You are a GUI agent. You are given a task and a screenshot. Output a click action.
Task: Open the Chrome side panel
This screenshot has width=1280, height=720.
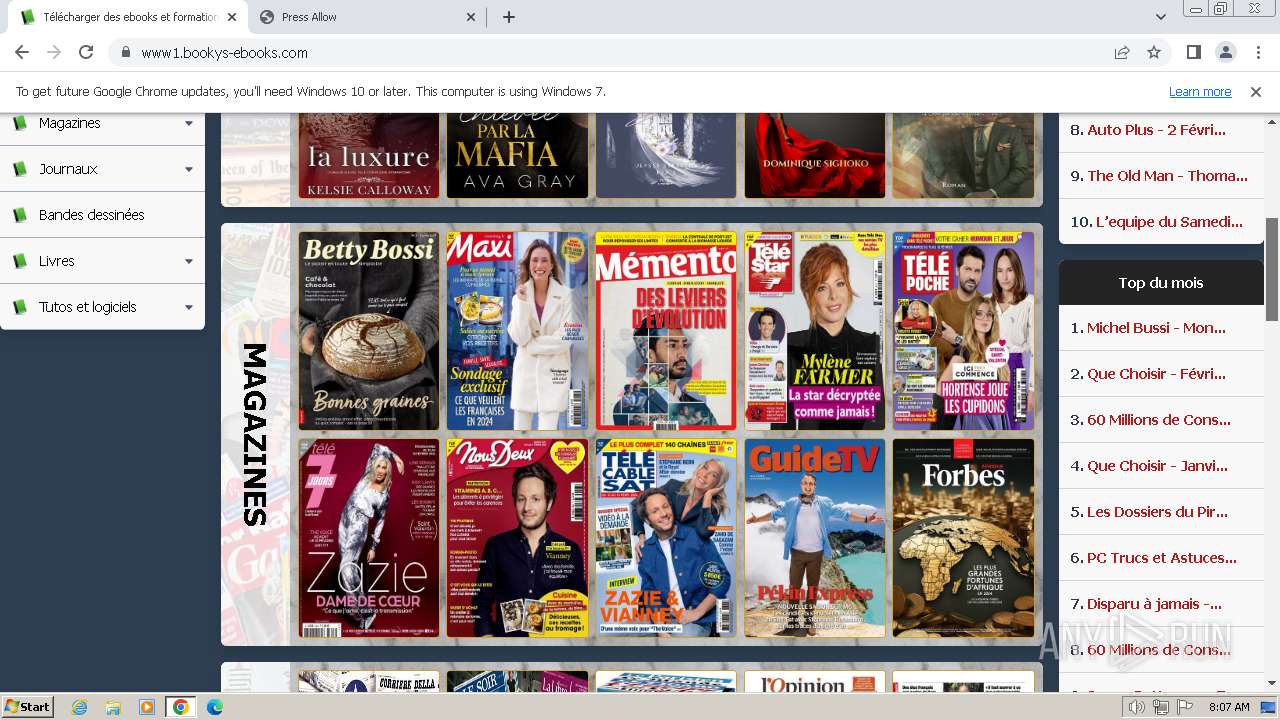[1193, 53]
